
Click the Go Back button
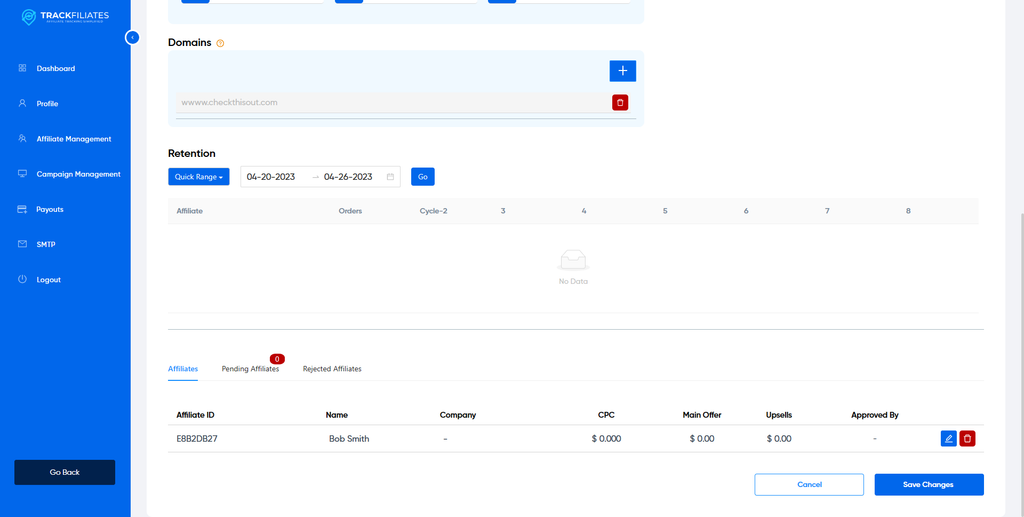[65, 472]
